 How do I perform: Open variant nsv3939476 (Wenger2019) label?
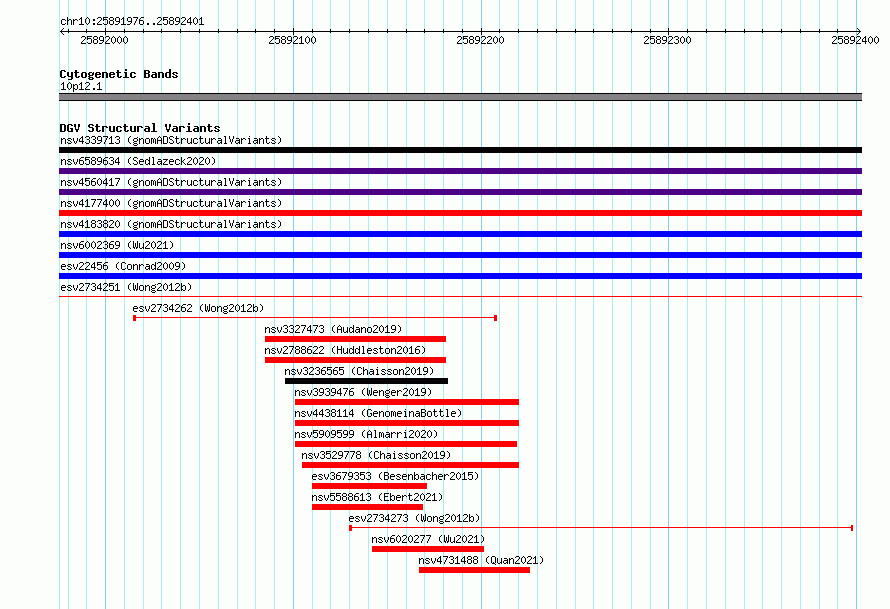(363, 392)
